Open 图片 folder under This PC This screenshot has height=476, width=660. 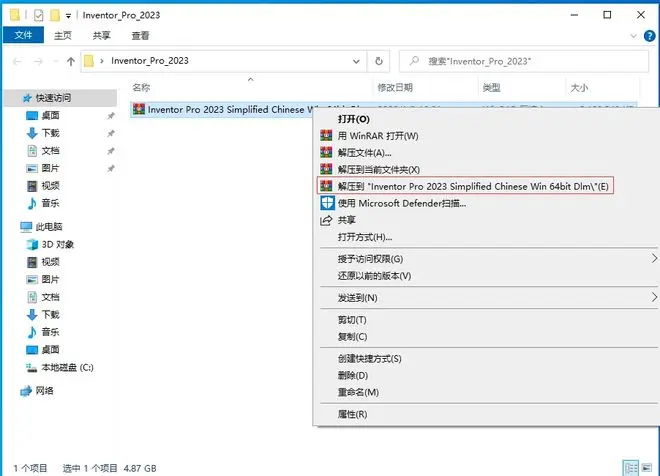51,279
